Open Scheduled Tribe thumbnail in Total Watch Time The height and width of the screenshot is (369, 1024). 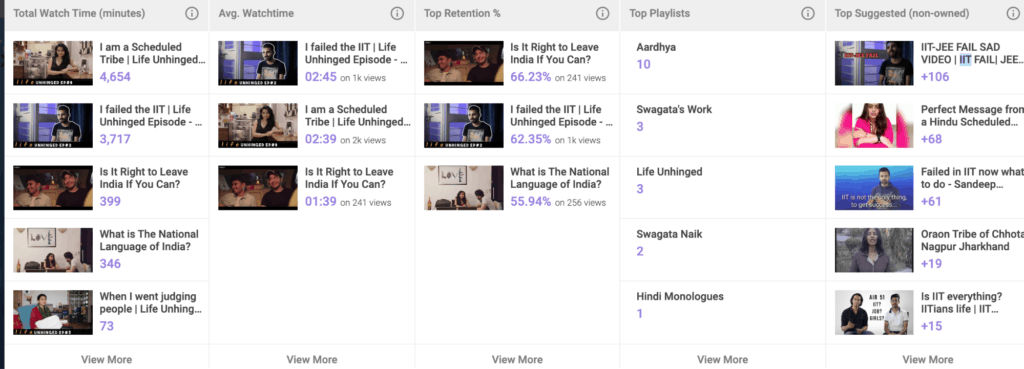(53, 63)
